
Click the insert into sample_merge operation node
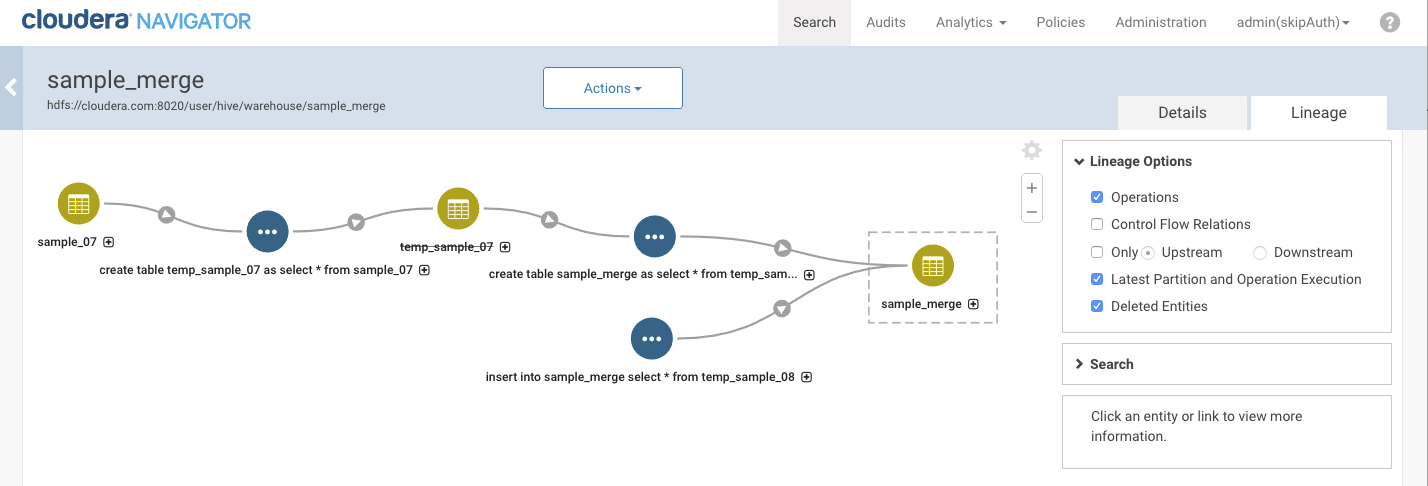(652, 339)
